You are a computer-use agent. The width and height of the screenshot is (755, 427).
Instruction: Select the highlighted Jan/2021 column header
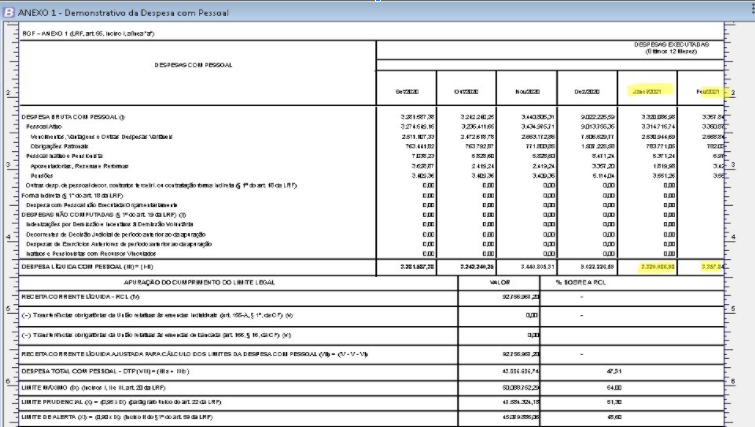648,92
